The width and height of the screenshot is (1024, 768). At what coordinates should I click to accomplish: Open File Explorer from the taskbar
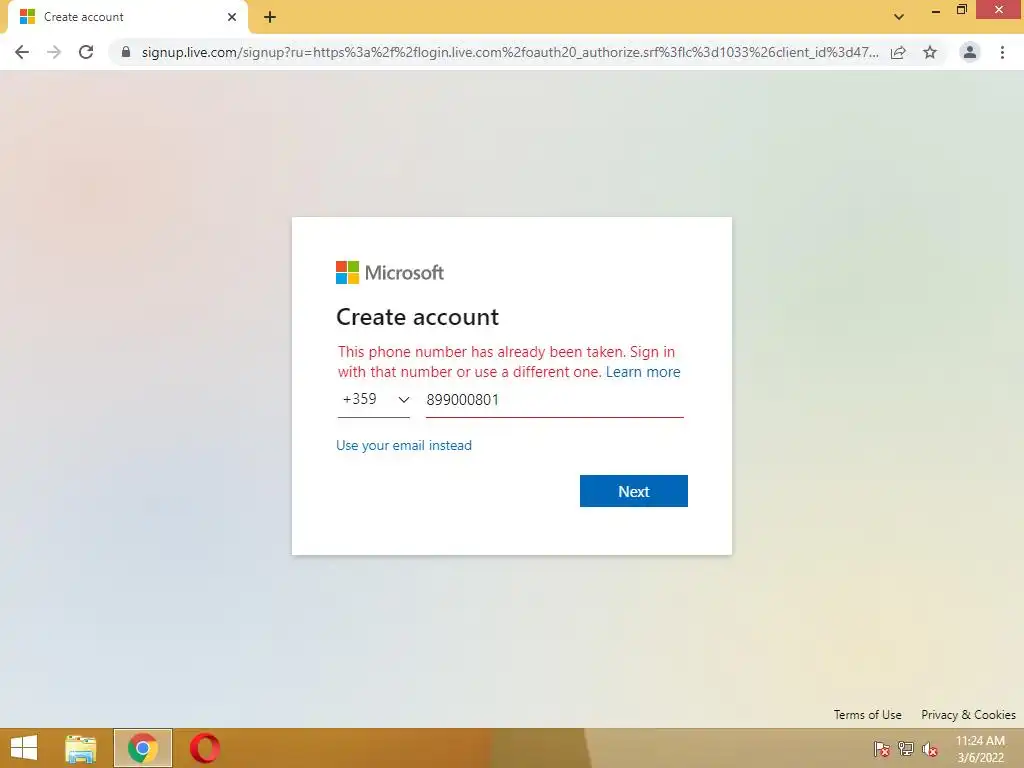81,748
